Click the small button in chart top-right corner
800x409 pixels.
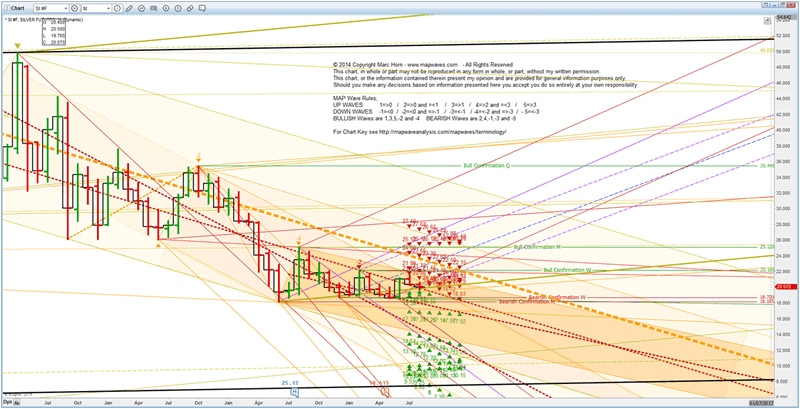(767, 21)
